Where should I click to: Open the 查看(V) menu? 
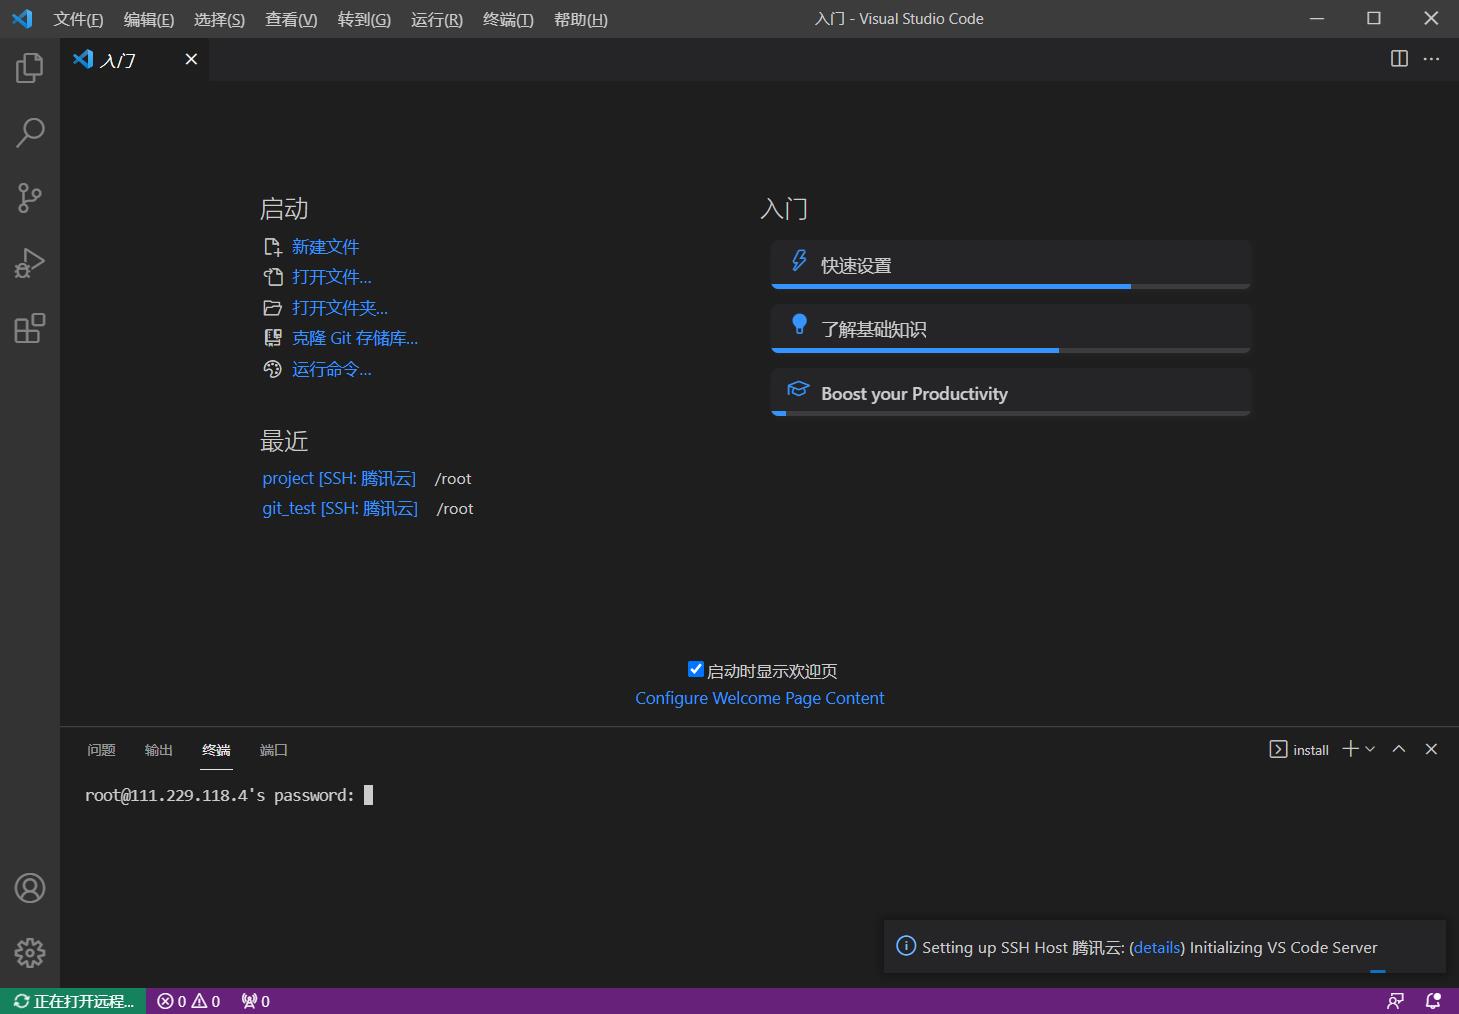tap(291, 19)
